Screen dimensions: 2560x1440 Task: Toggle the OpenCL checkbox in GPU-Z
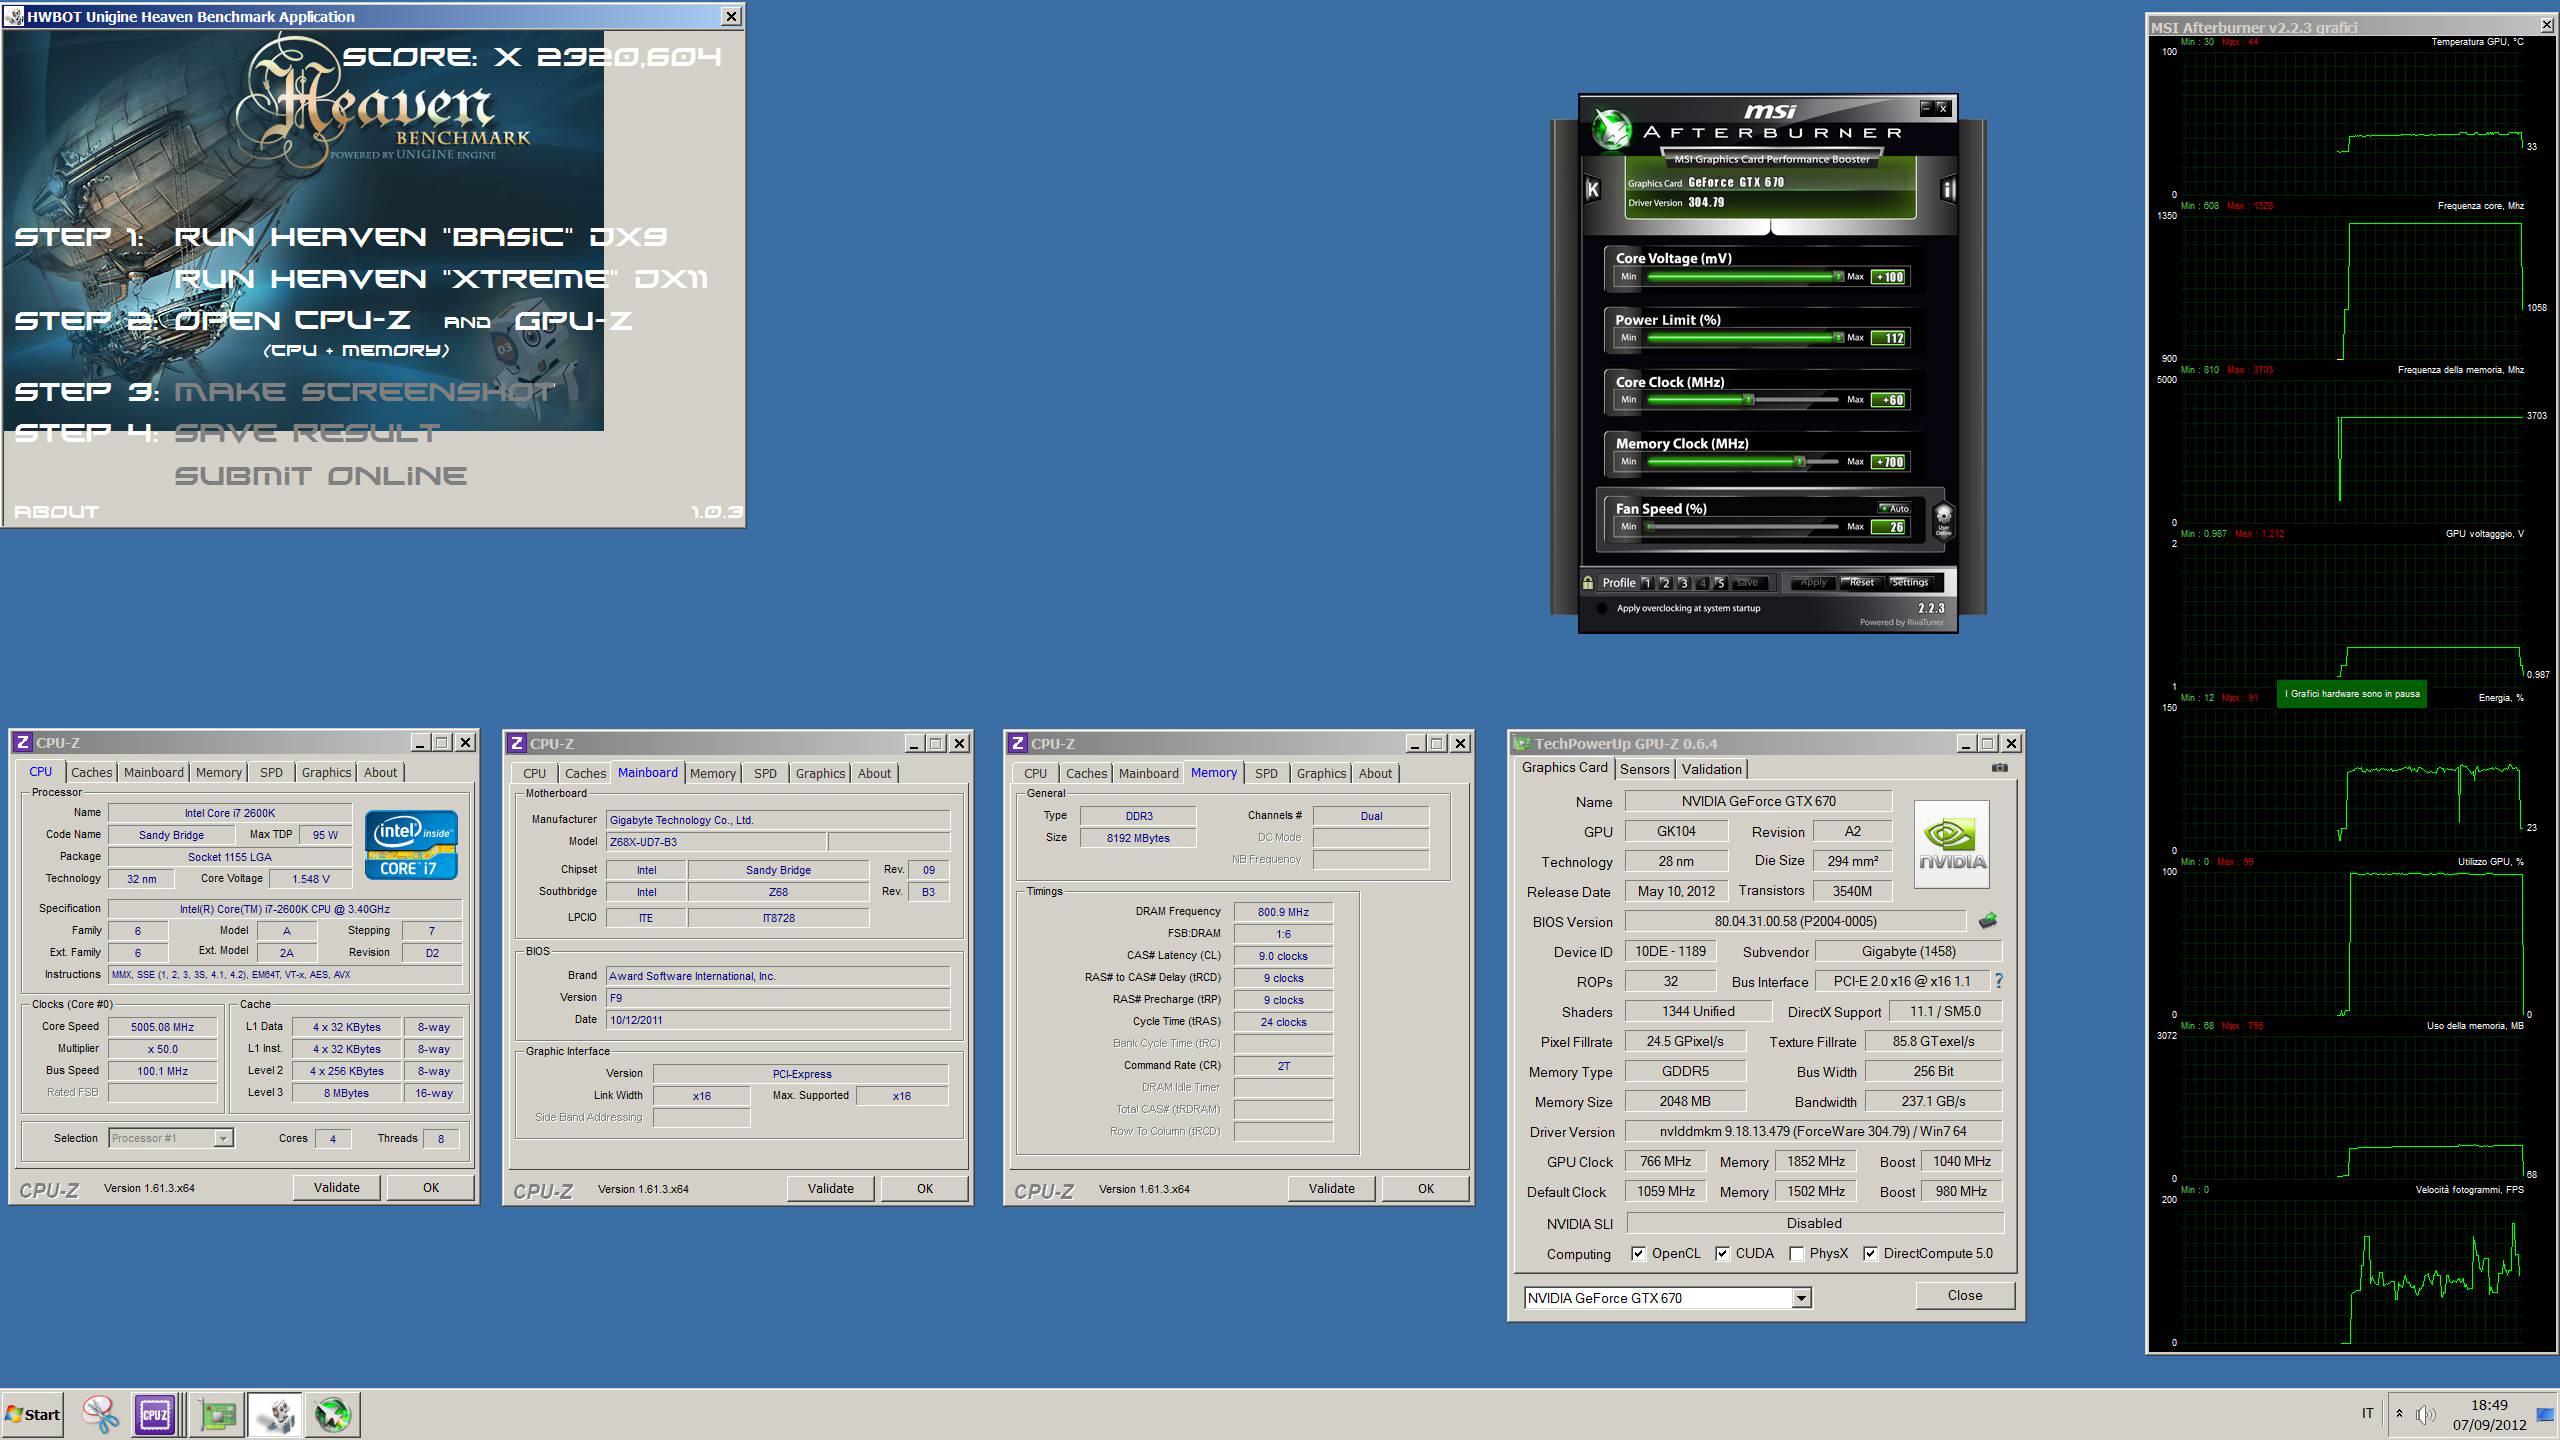click(x=1639, y=1253)
